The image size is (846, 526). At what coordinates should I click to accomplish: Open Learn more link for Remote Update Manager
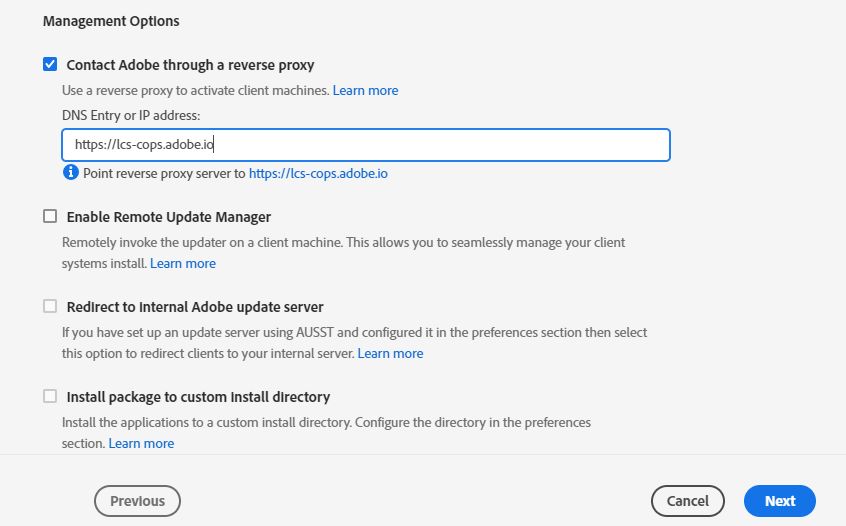pyautogui.click(x=182, y=263)
